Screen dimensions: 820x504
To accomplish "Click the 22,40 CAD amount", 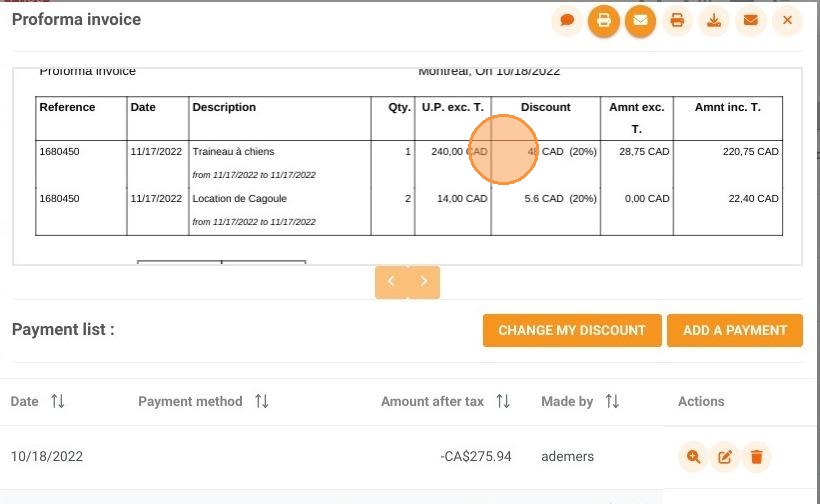I will click(754, 199).
